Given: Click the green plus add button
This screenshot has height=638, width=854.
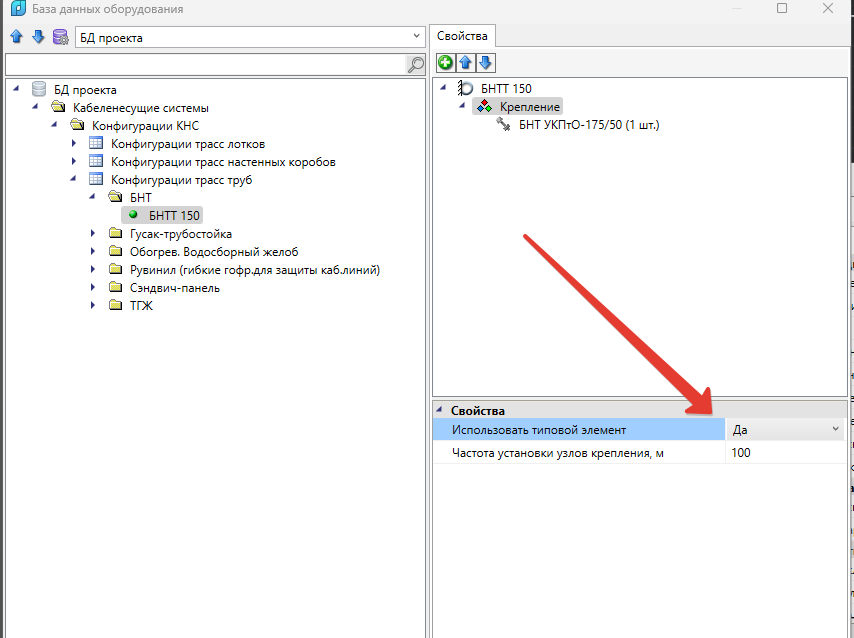Looking at the screenshot, I should 445,63.
